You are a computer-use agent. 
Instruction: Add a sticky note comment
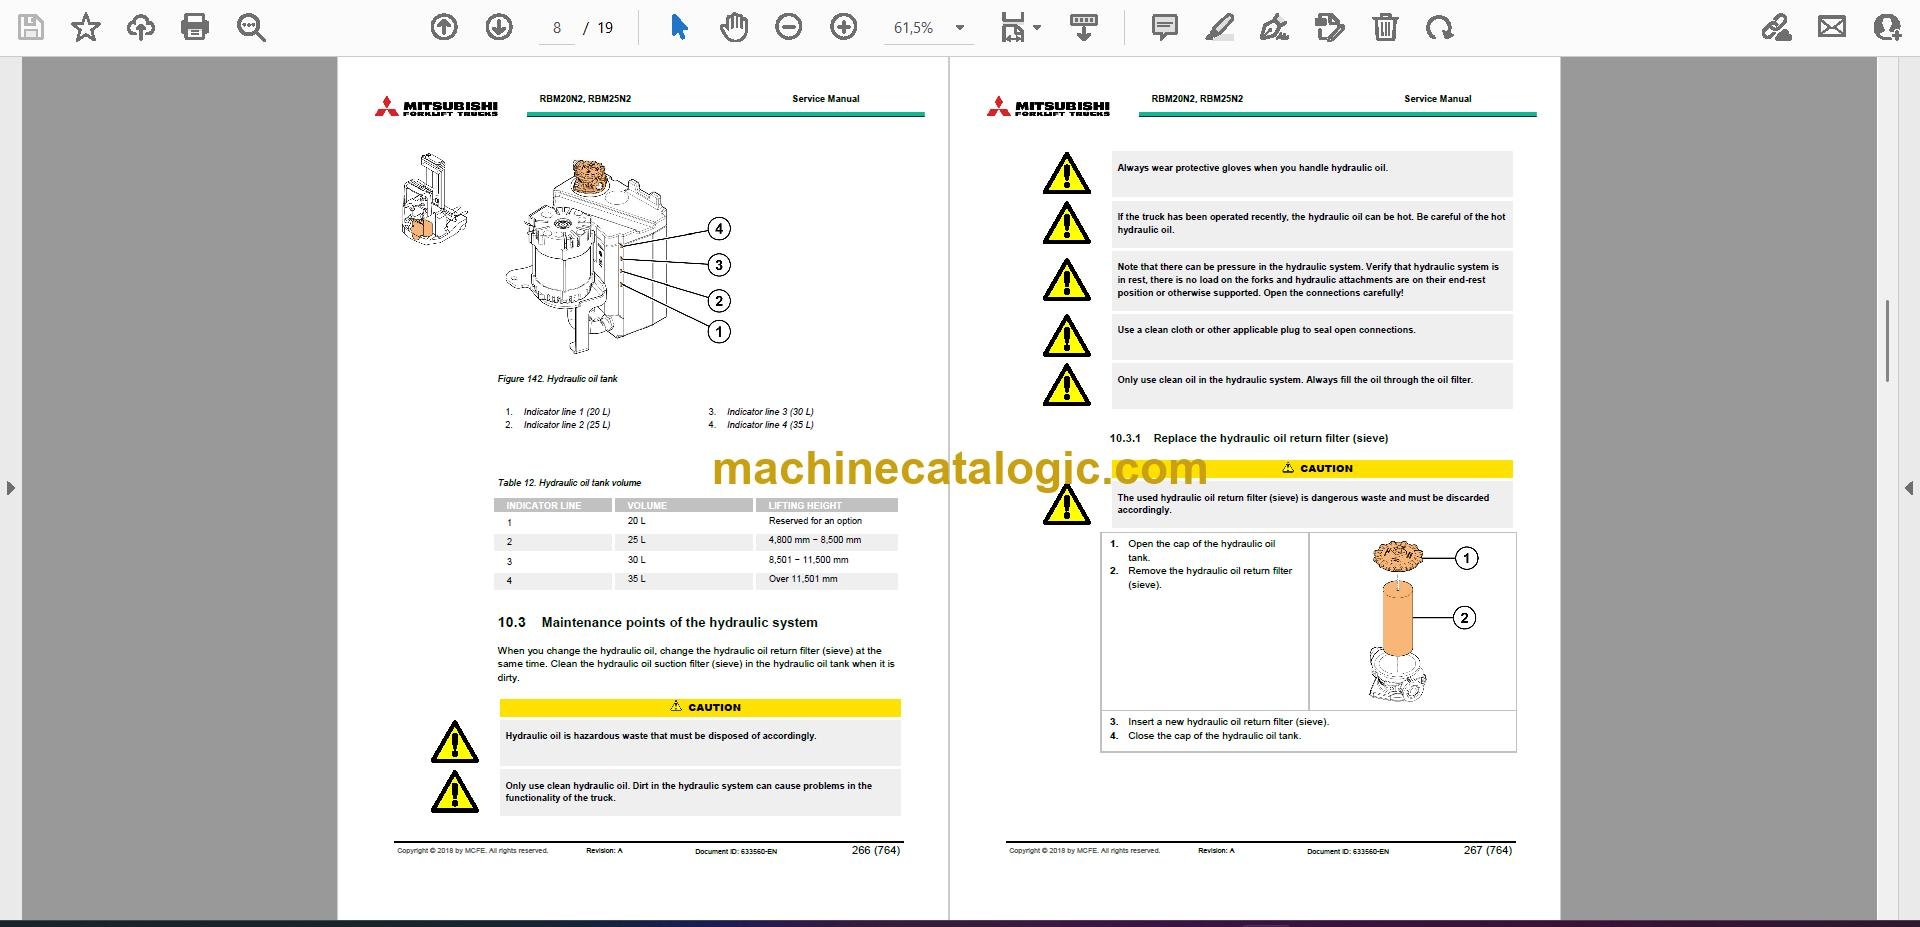(x=1165, y=27)
